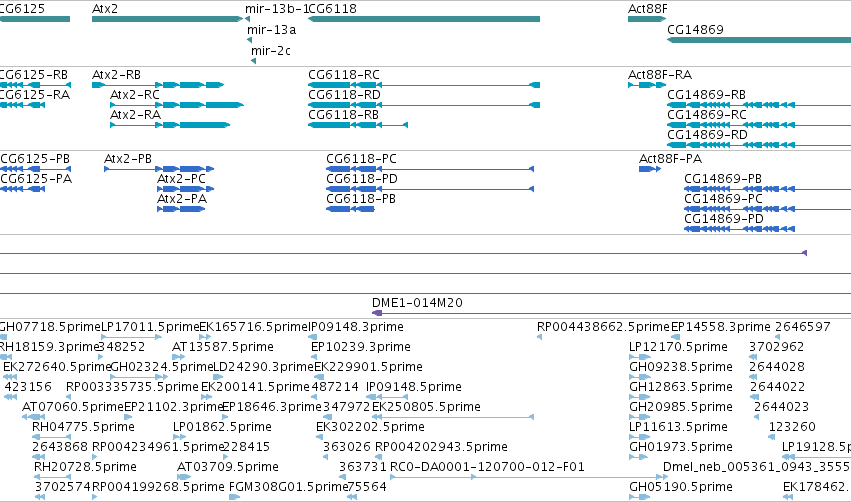Select protein Act88F-PA label
The height and width of the screenshot is (502, 851).
click(671, 158)
